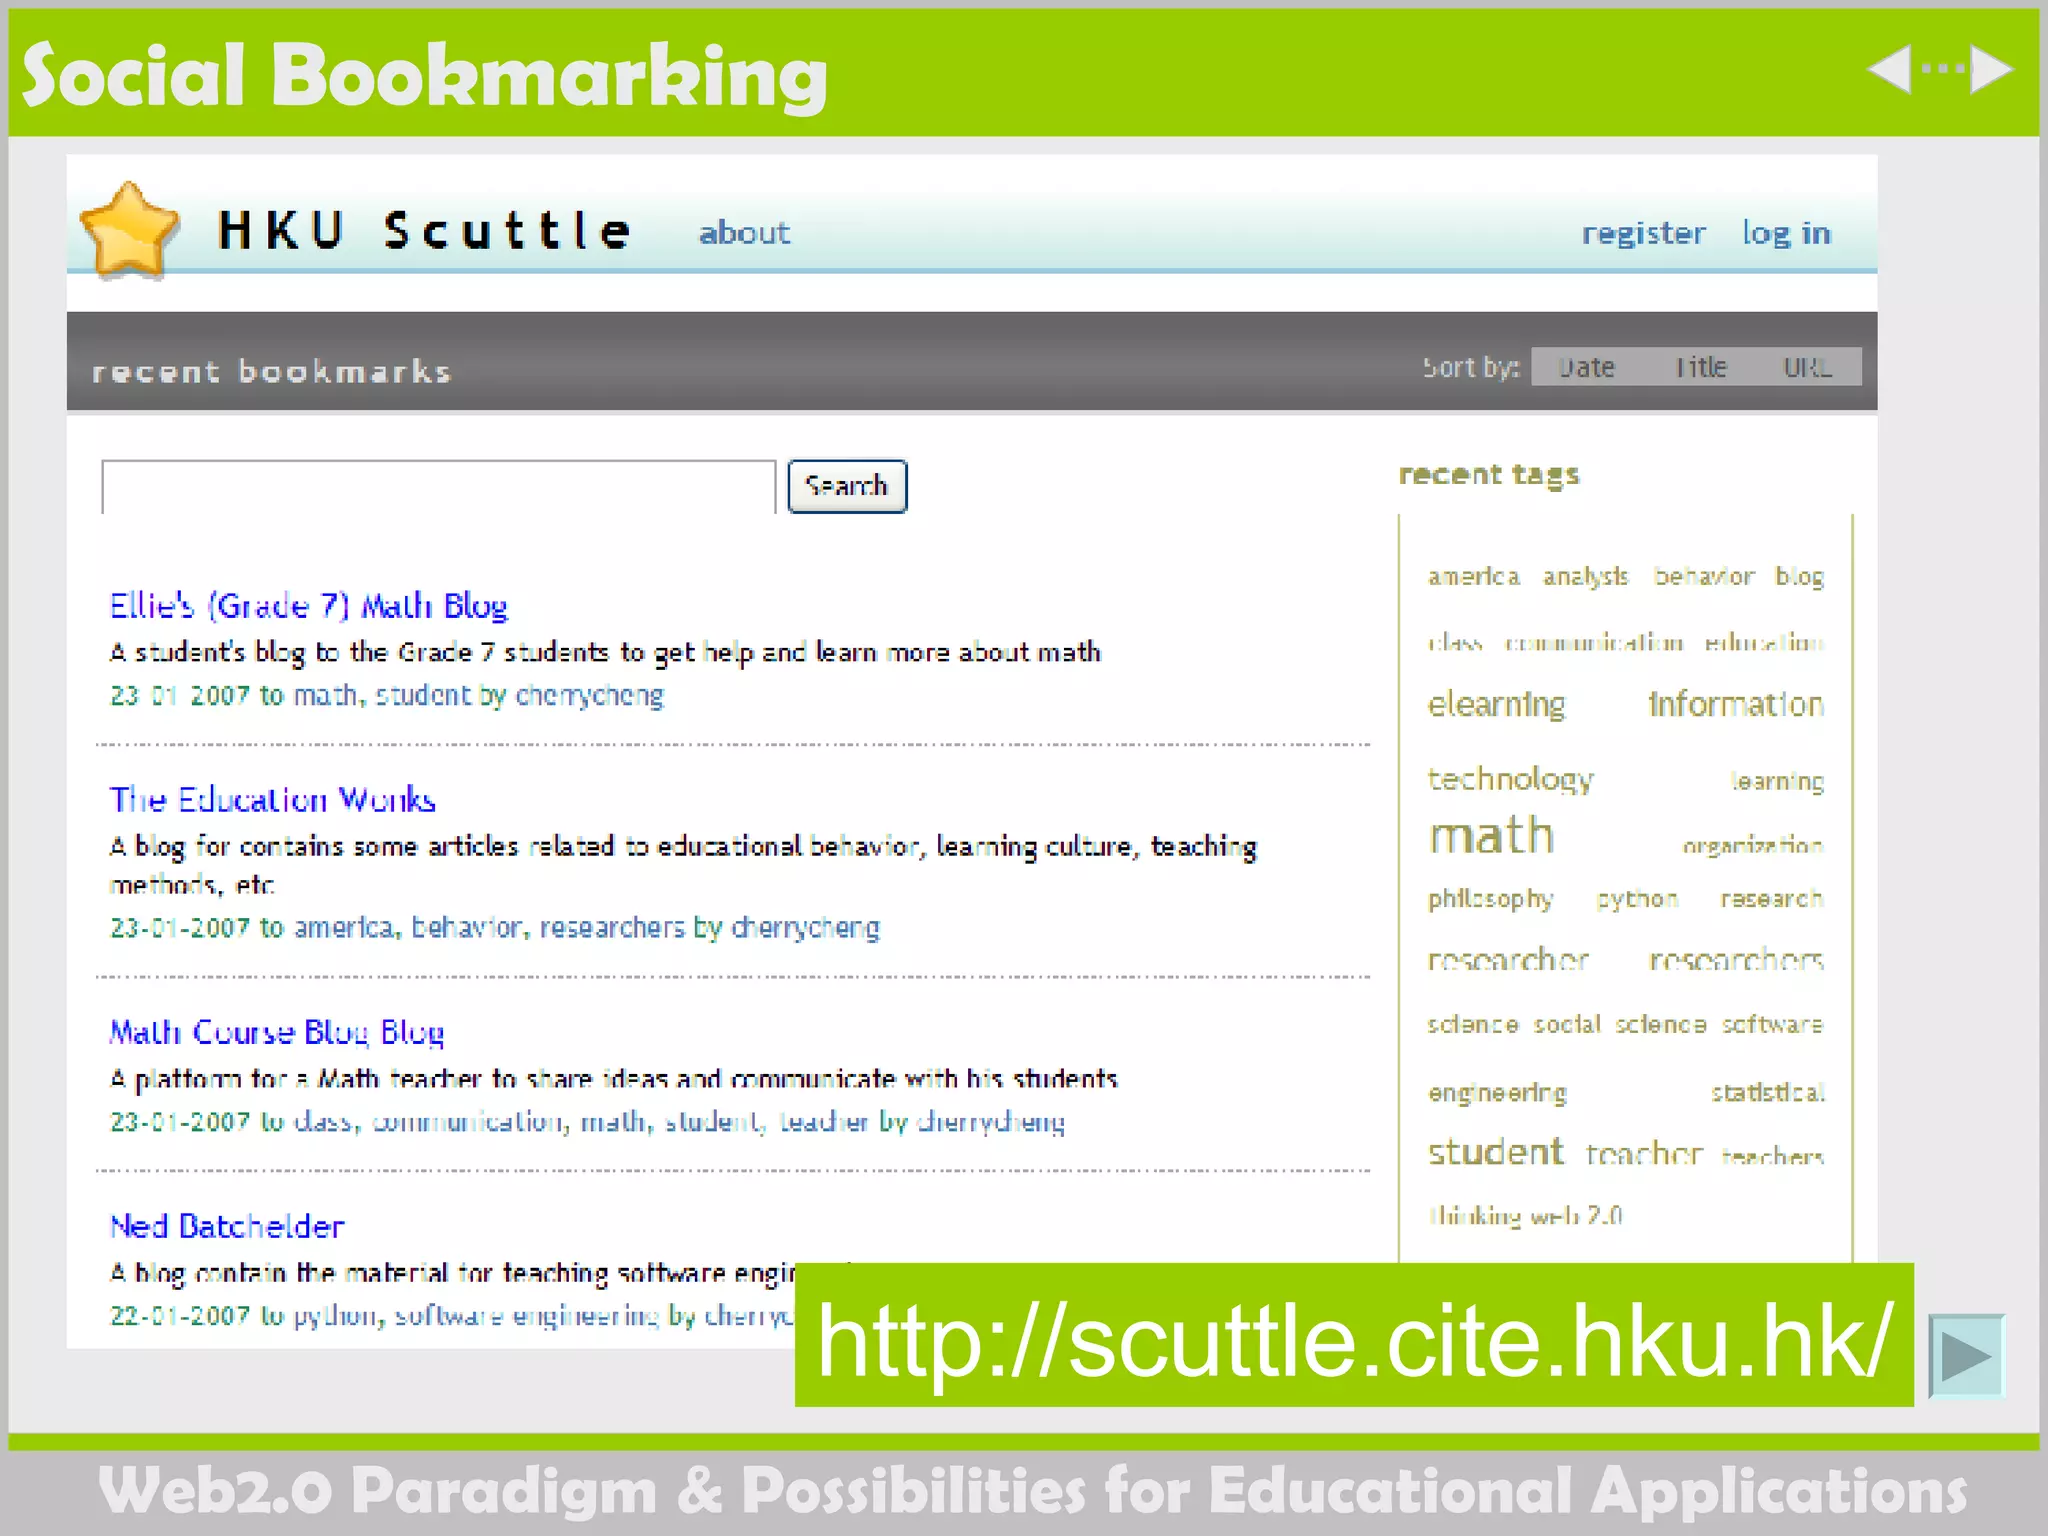Click the teacher tag in recent tags
The image size is (2048, 1536).
(1644, 1154)
